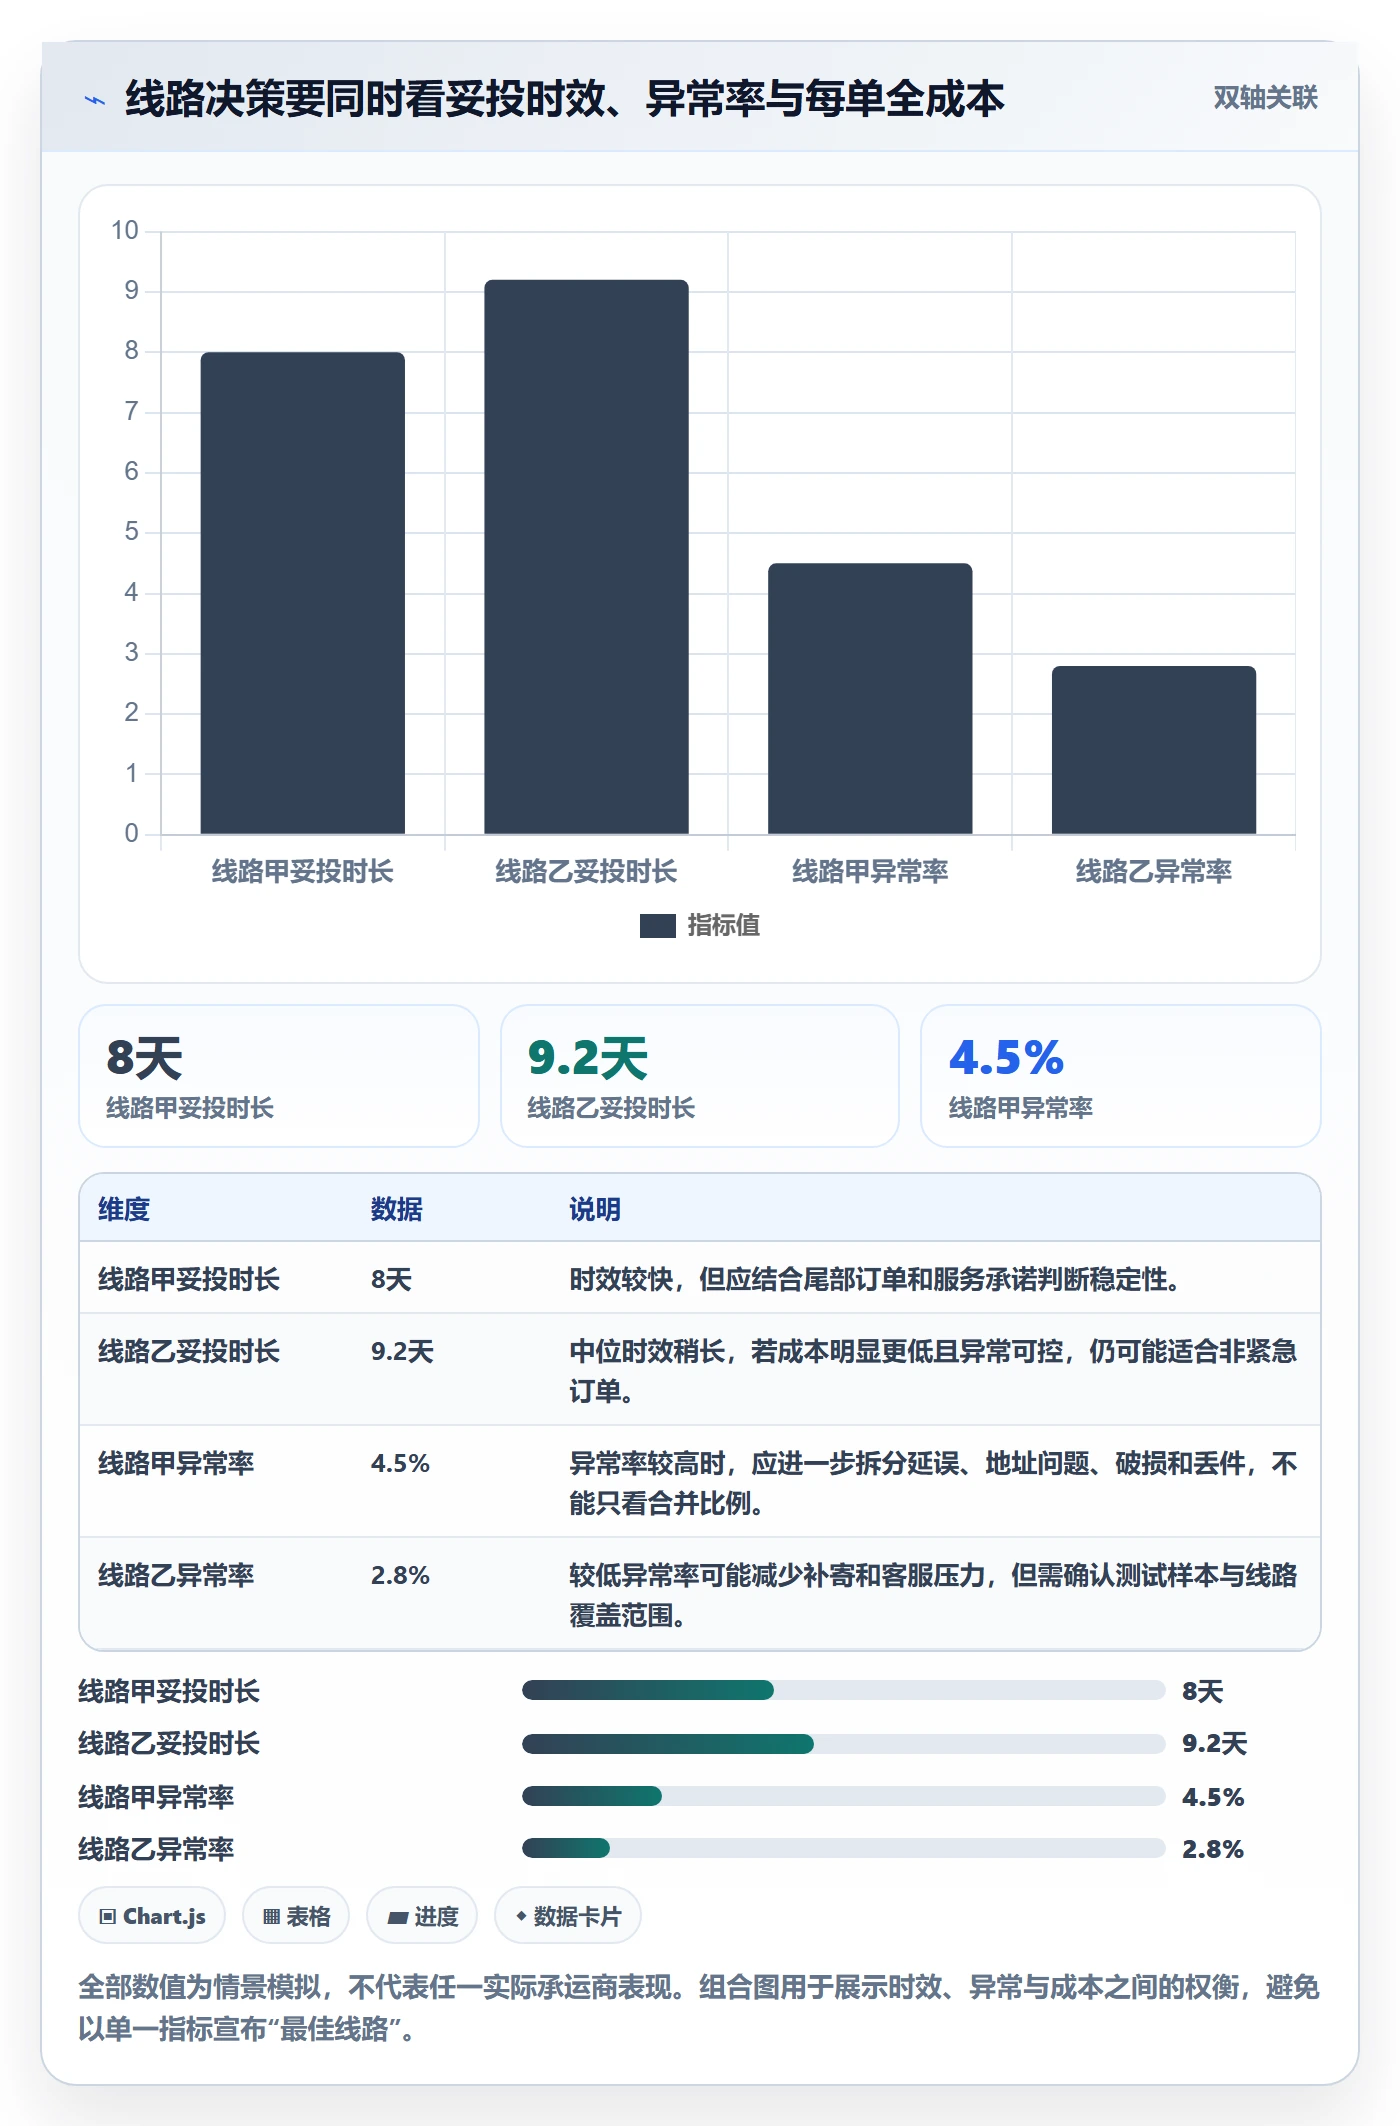Open the 9.2天 summary stat card

click(700, 1076)
